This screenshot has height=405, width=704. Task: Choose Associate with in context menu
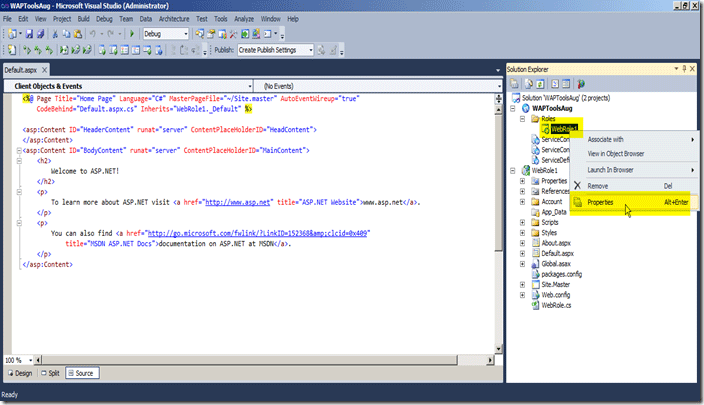(x=634, y=140)
